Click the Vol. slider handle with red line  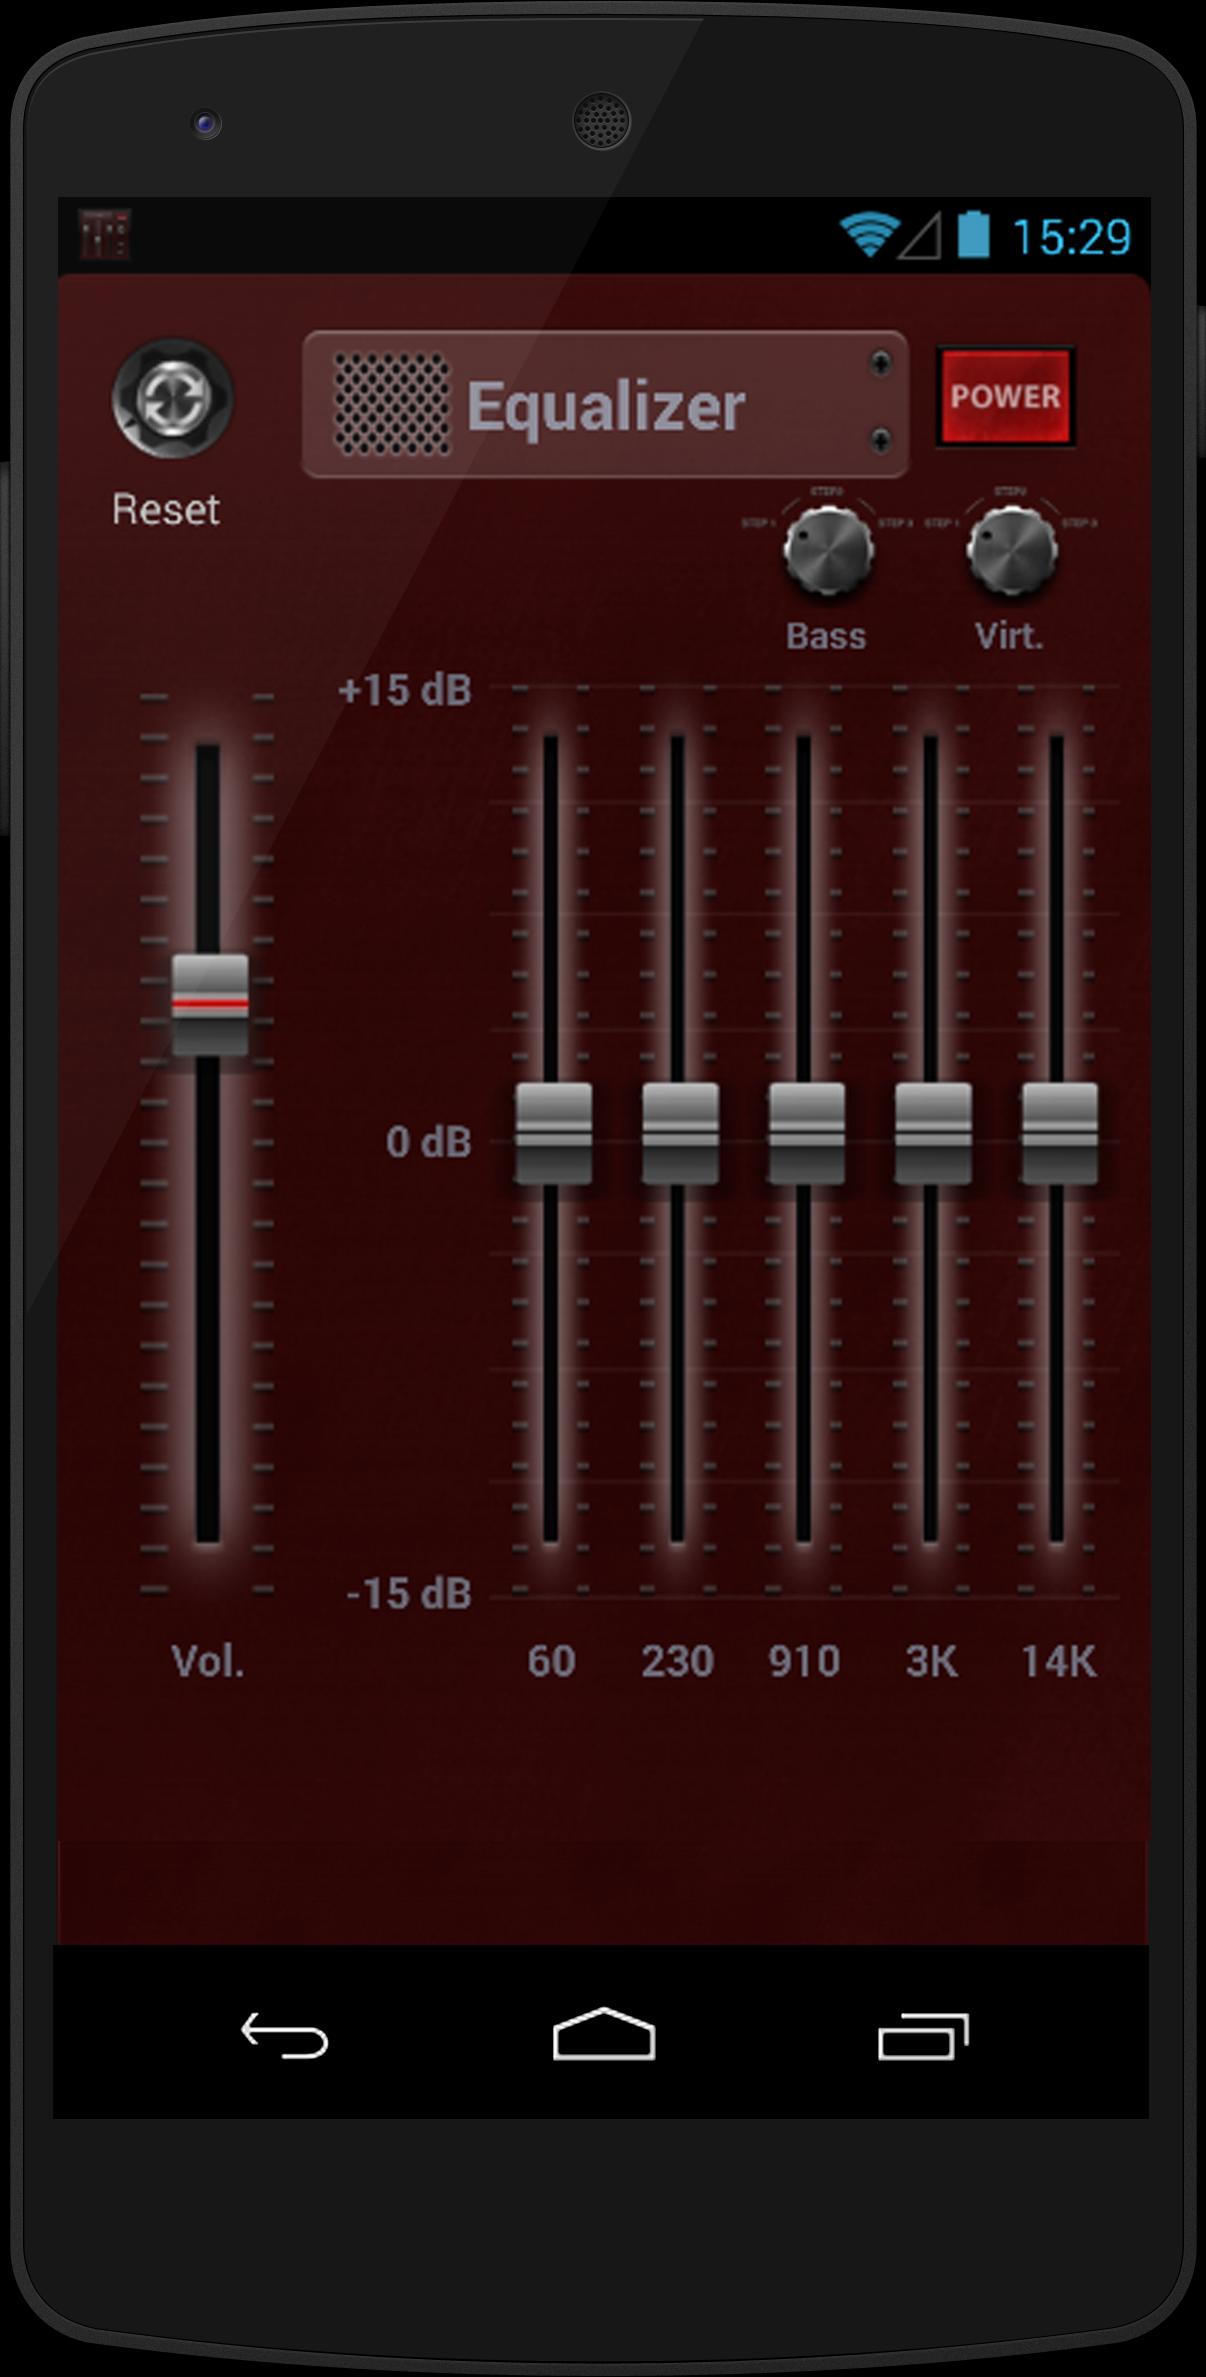pyautogui.click(x=209, y=1004)
